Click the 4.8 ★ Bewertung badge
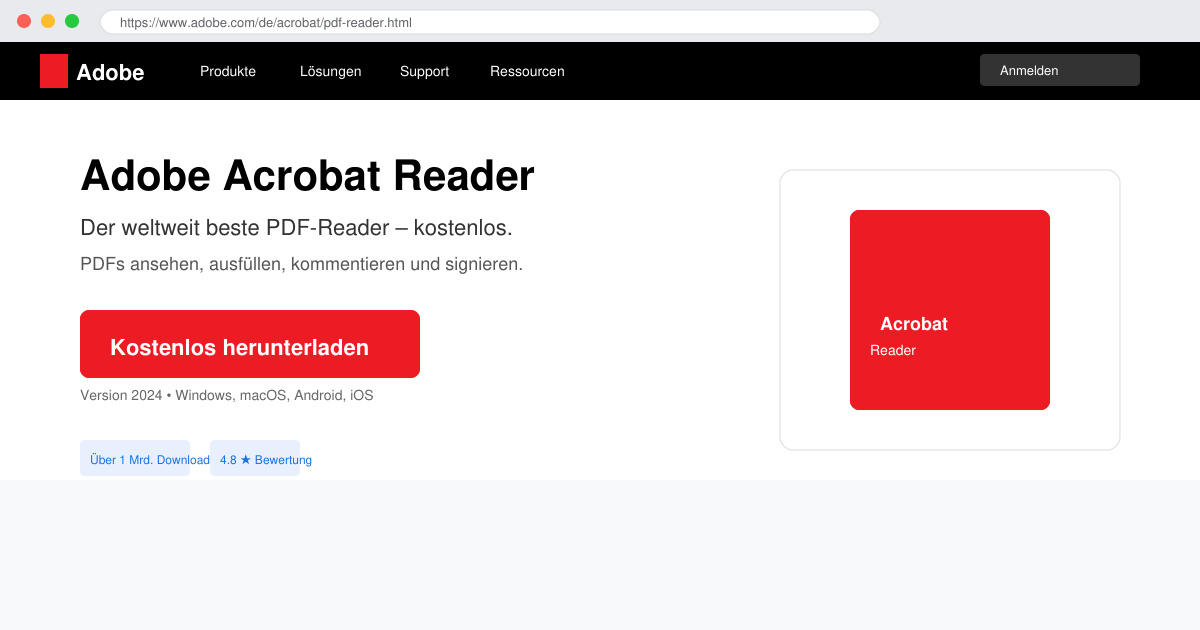Screen dimensions: 1200x630 coord(255,458)
